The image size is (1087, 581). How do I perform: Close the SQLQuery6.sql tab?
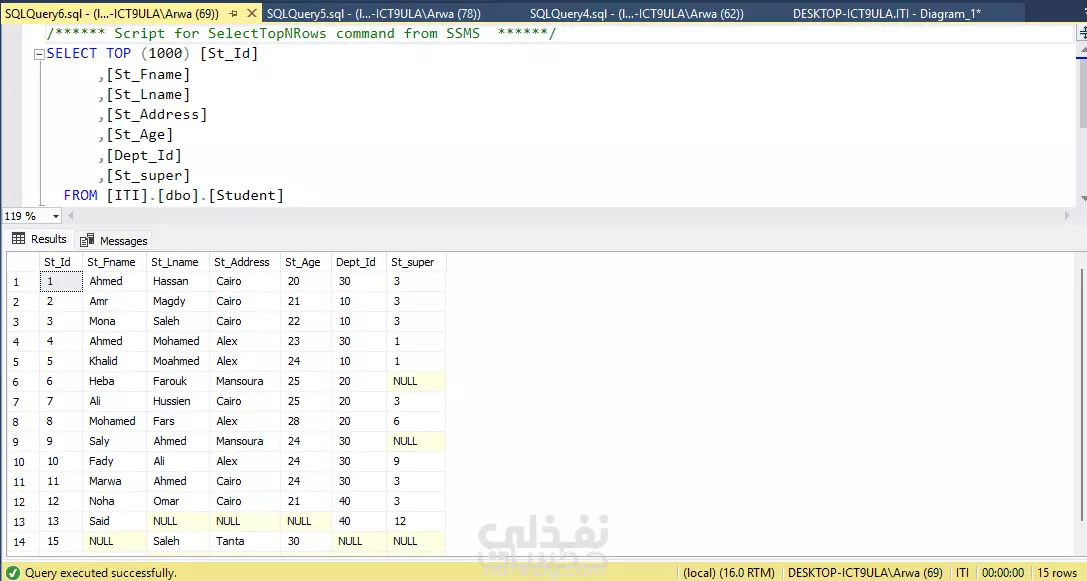[x=252, y=13]
